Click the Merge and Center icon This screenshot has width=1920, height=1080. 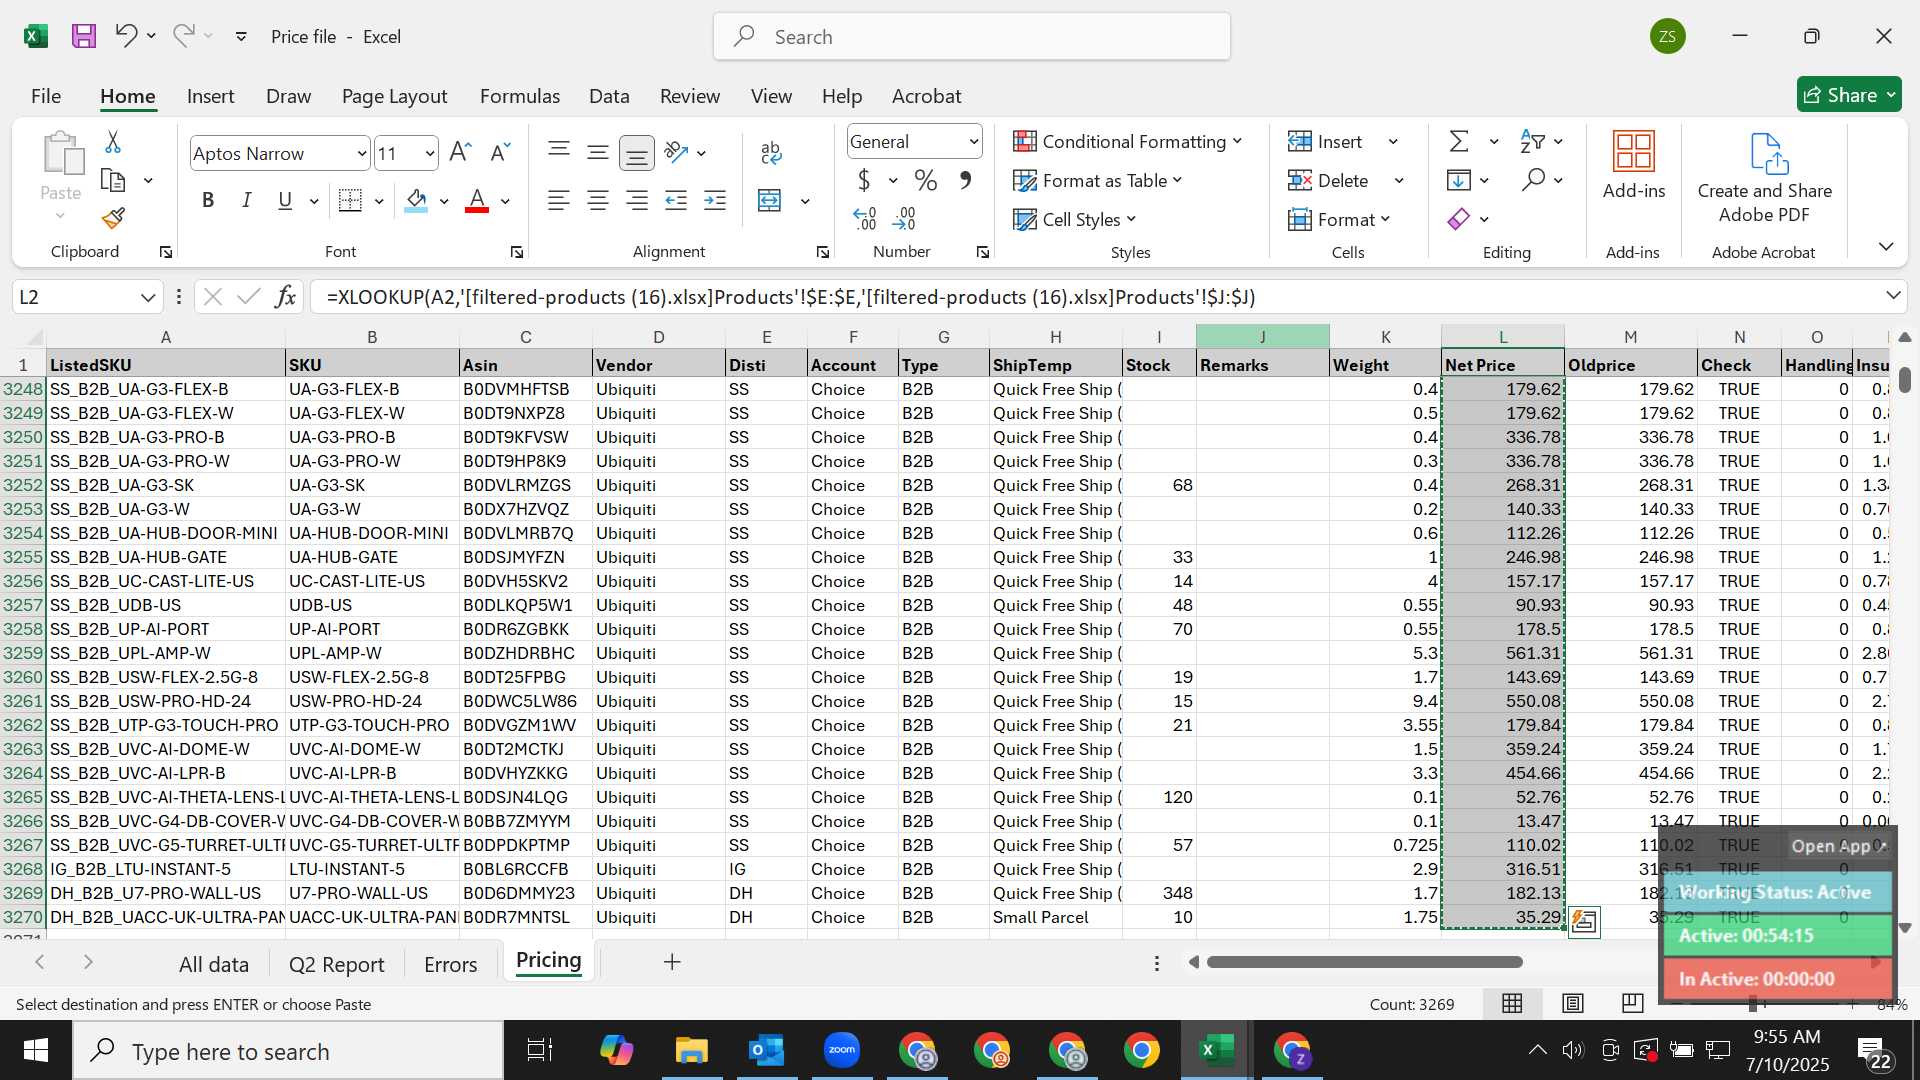[x=769, y=200]
